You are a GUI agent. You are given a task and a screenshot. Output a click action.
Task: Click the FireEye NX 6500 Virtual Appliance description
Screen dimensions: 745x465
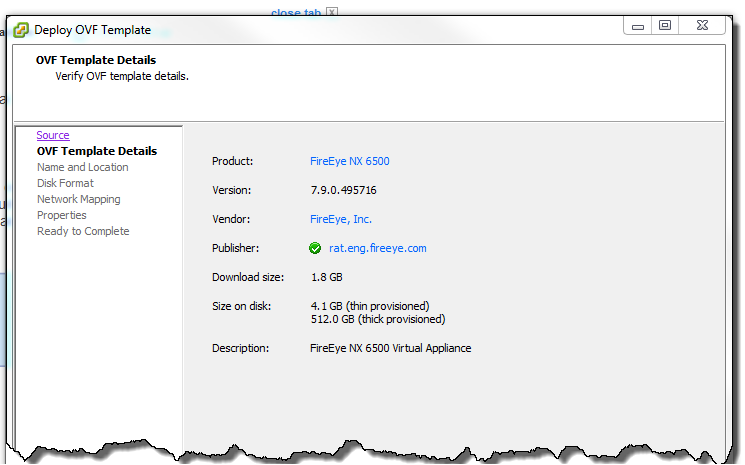[391, 348]
